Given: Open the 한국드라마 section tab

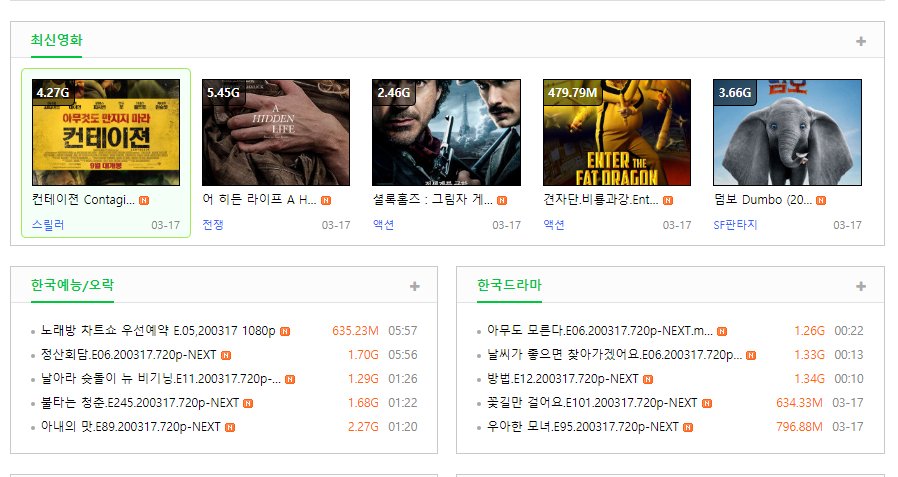Looking at the screenshot, I should point(509,285).
